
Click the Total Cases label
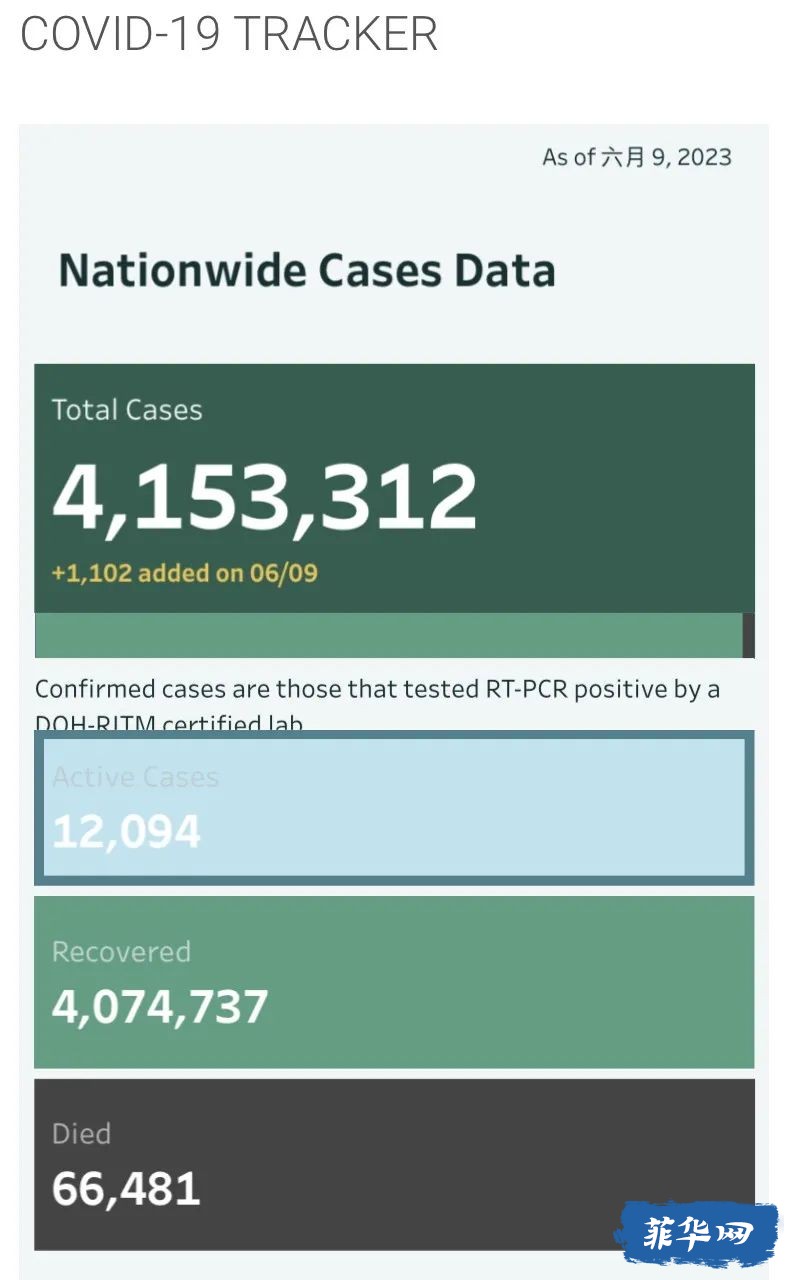pos(127,410)
